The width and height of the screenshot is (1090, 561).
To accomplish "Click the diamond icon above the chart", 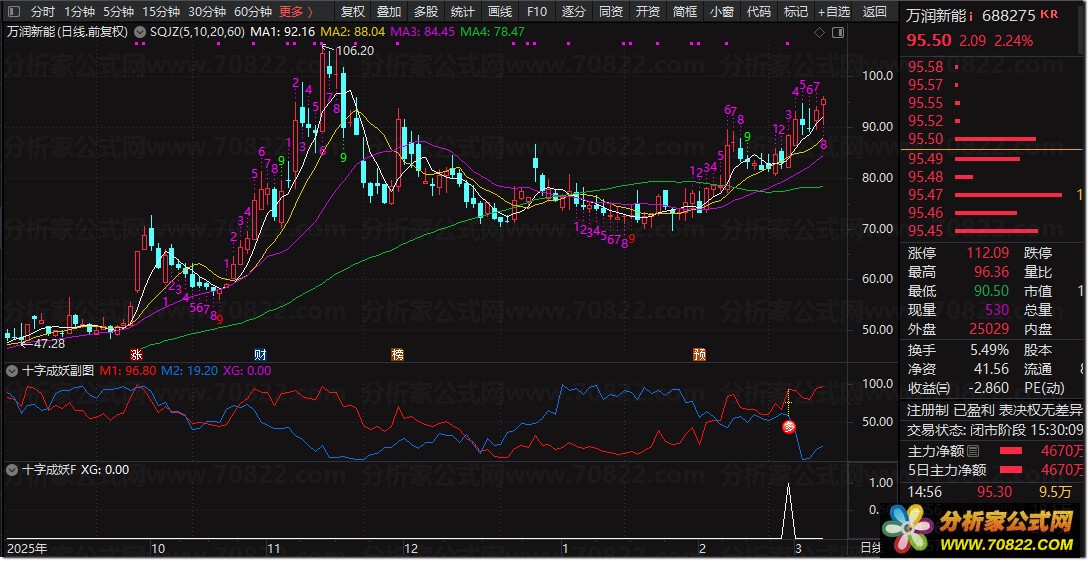I will (x=820, y=32).
